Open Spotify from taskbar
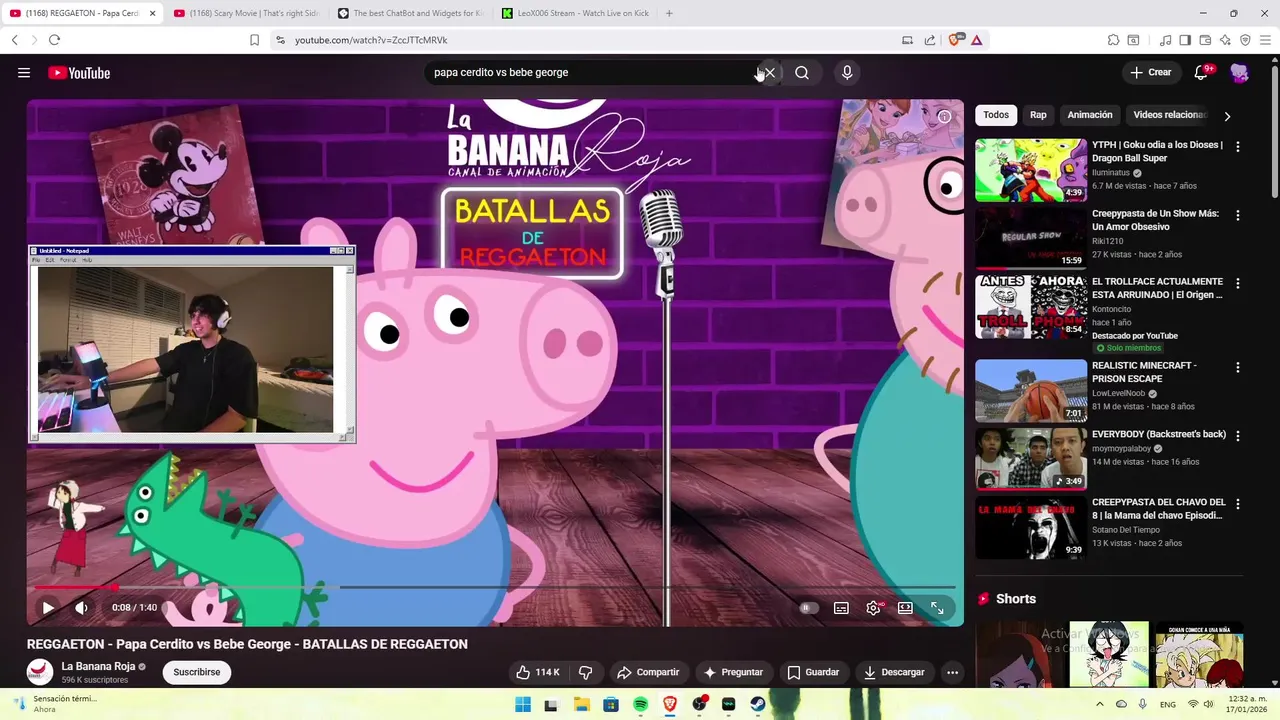The width and height of the screenshot is (1280, 720). tap(640, 705)
